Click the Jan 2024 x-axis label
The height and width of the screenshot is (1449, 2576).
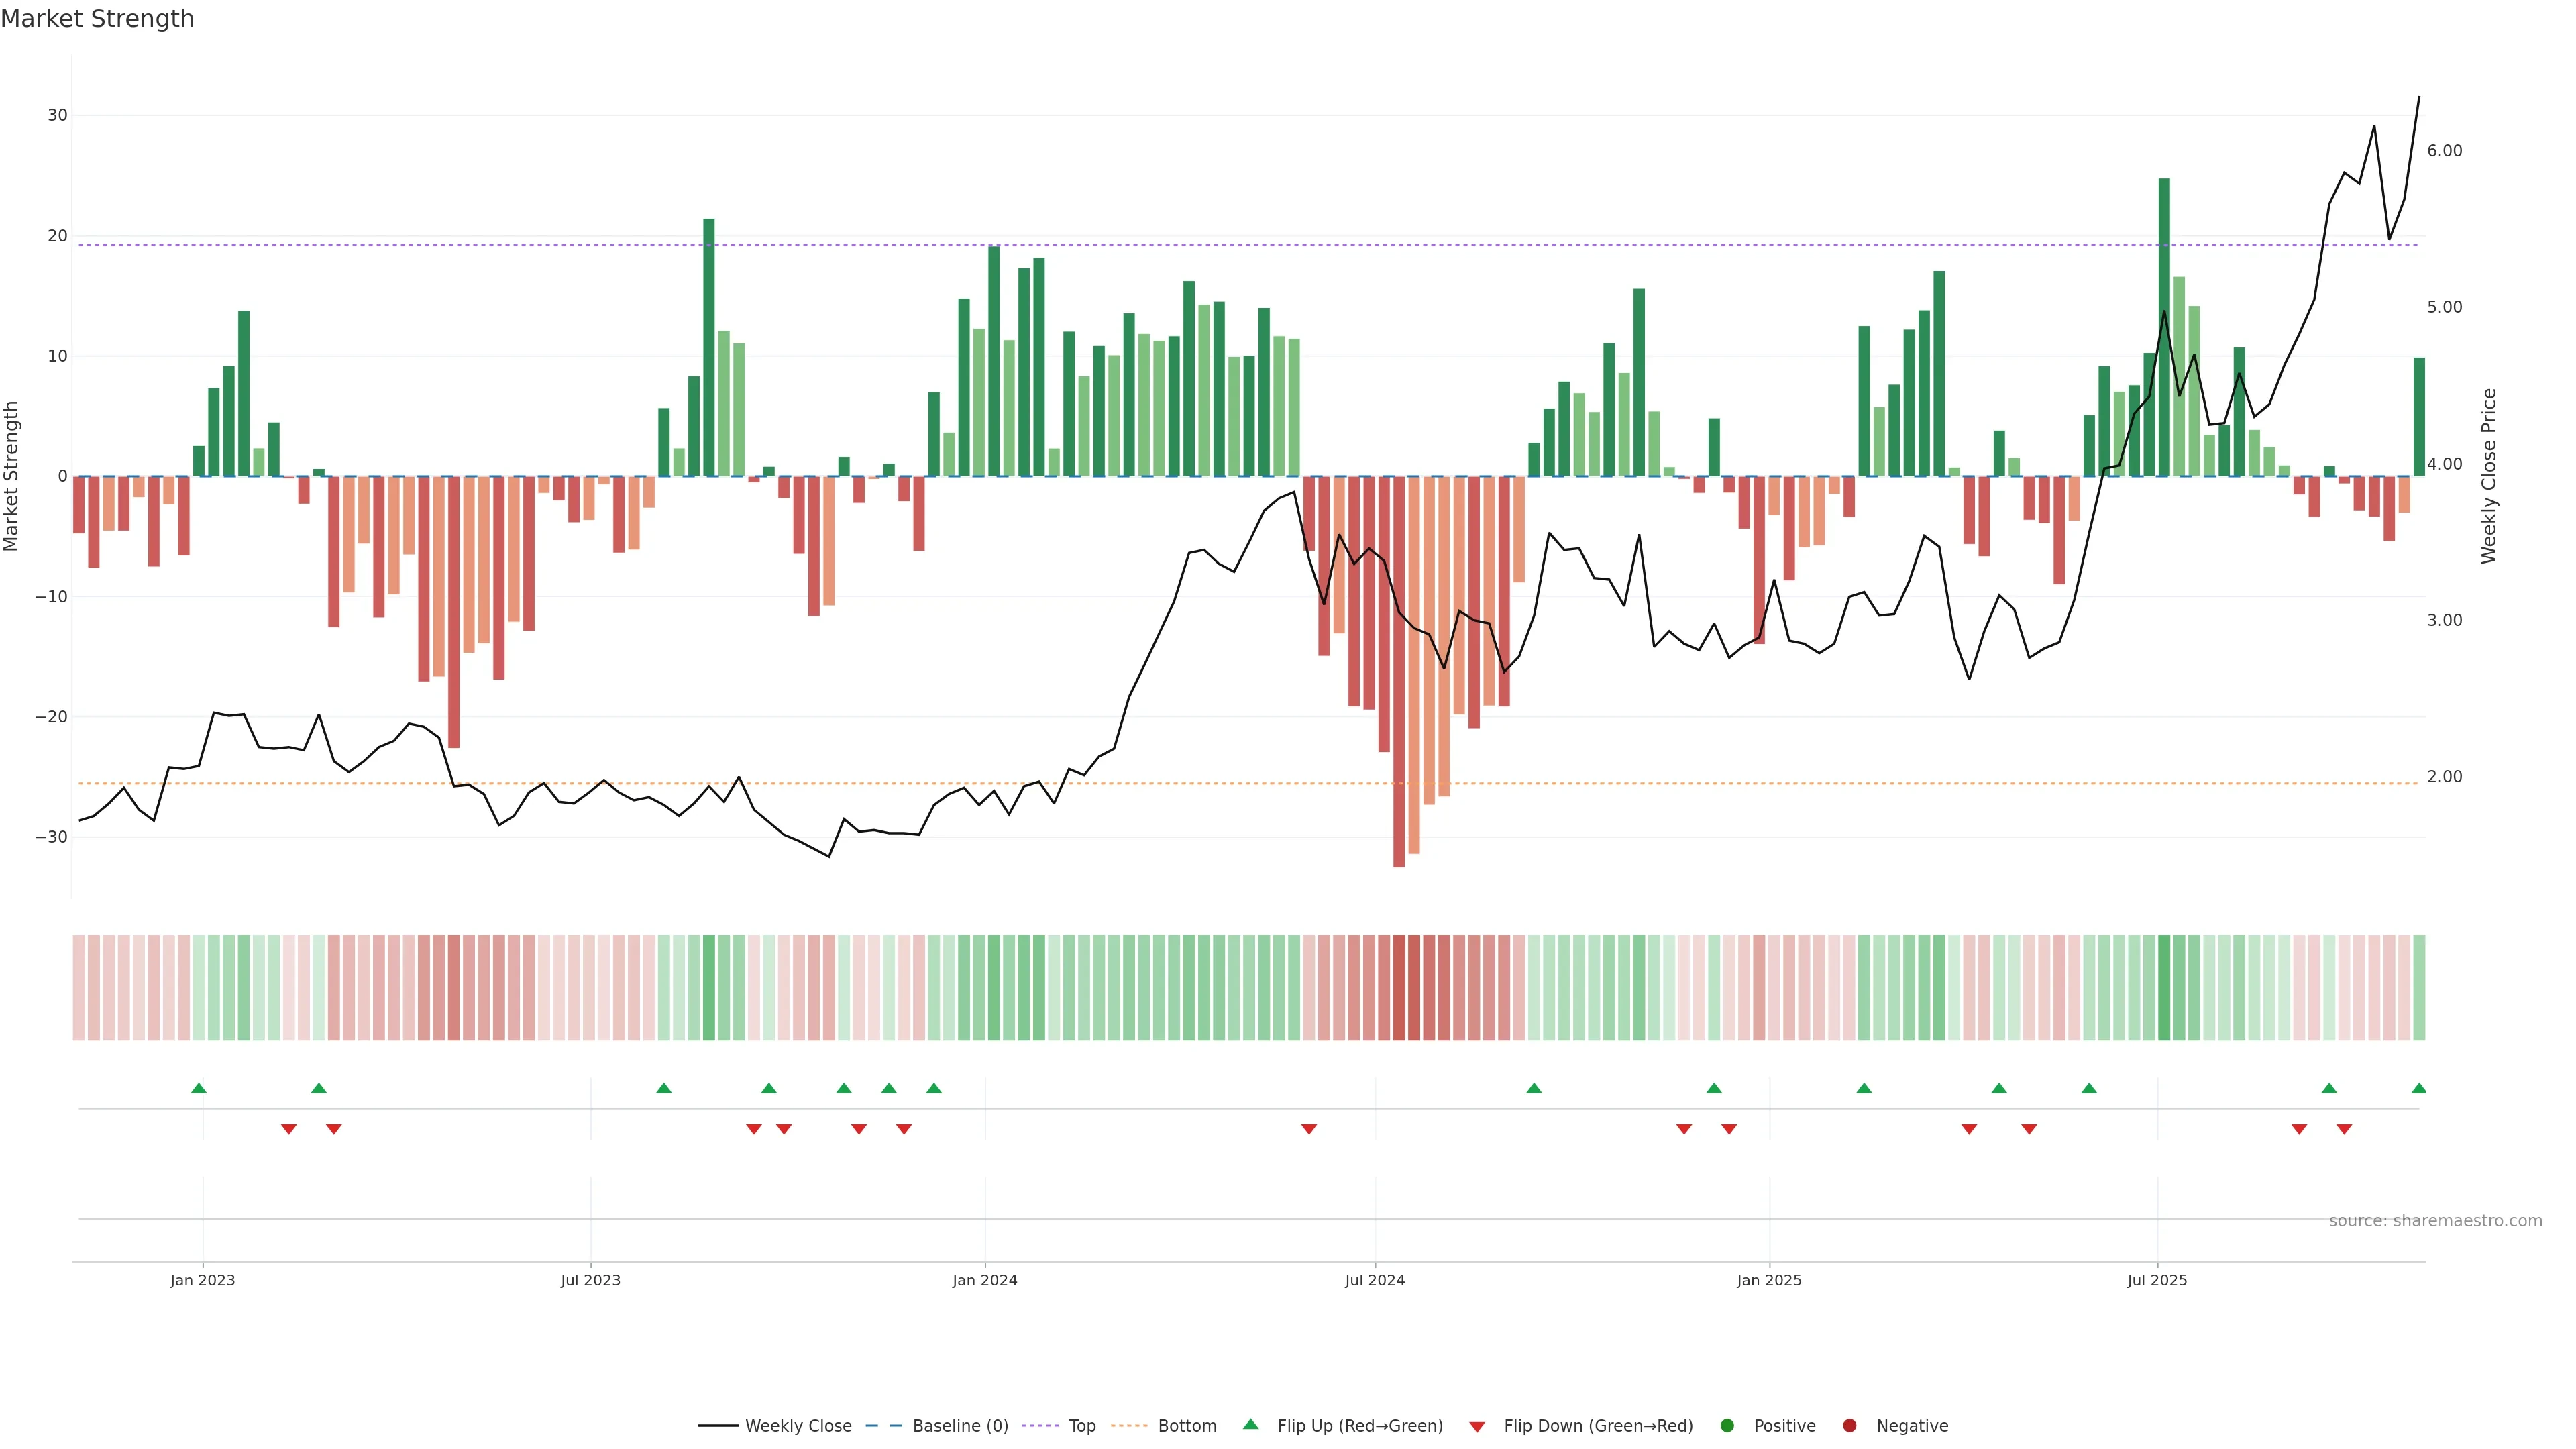click(984, 1280)
